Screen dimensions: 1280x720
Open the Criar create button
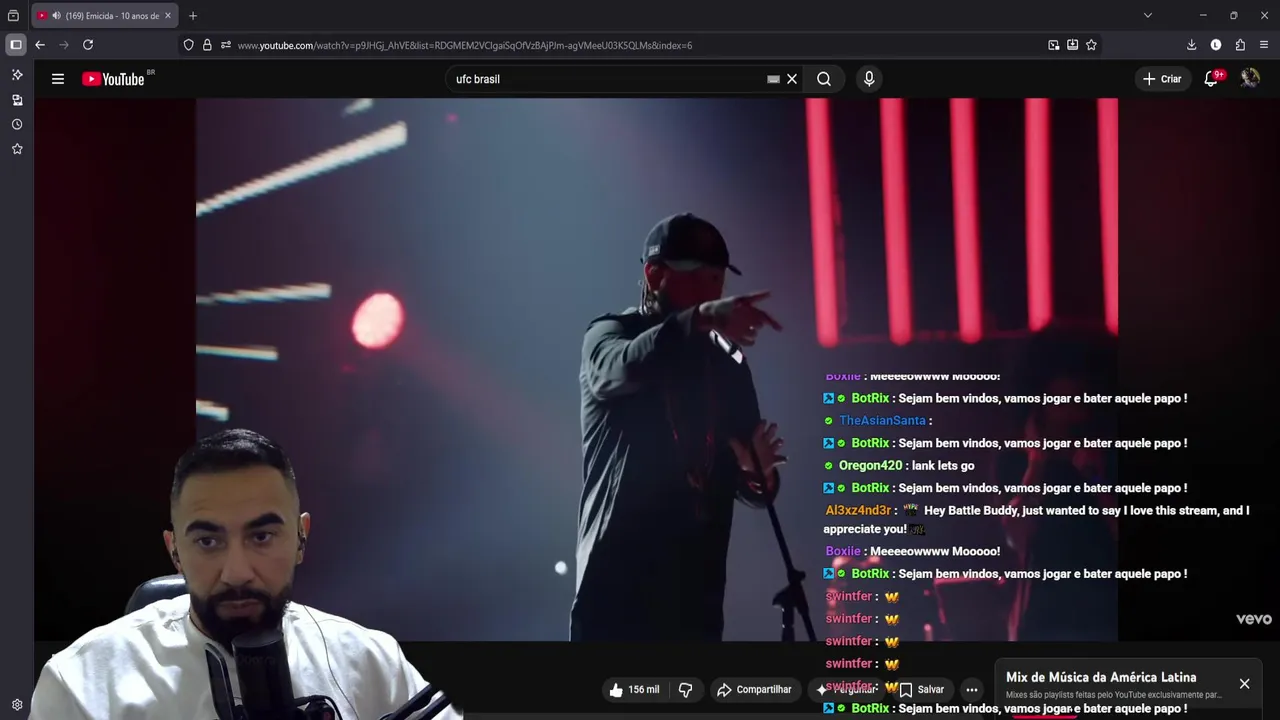click(1163, 79)
